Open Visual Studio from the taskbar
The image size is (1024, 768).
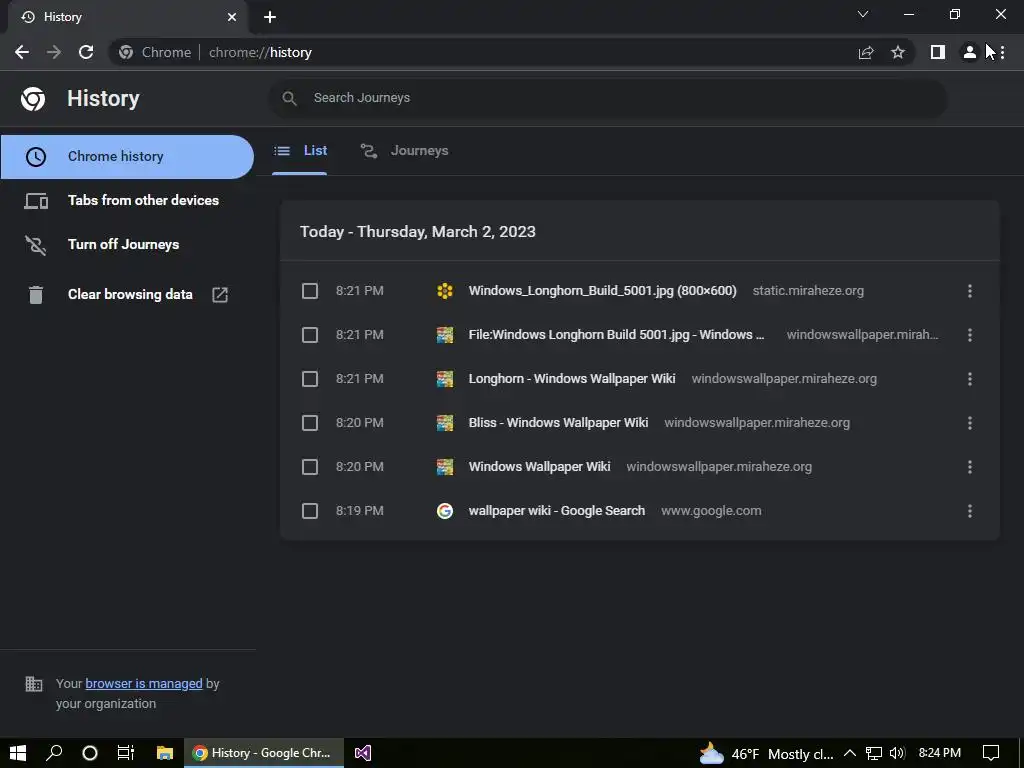363,753
